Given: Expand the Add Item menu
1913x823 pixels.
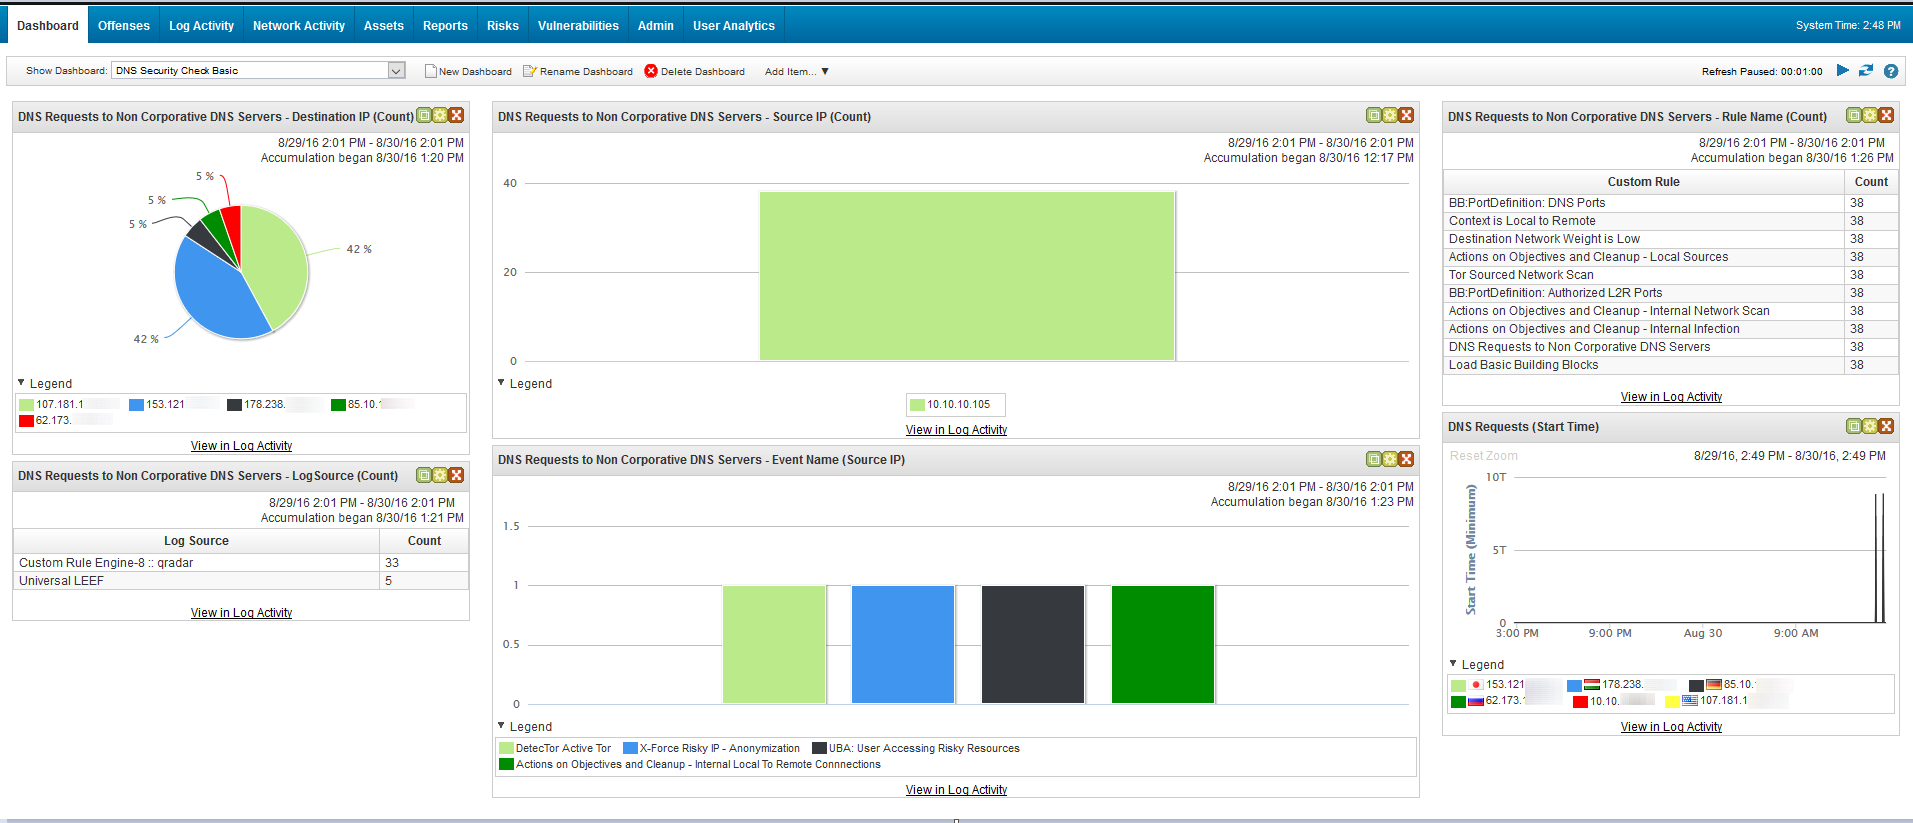Looking at the screenshot, I should [x=796, y=72].
